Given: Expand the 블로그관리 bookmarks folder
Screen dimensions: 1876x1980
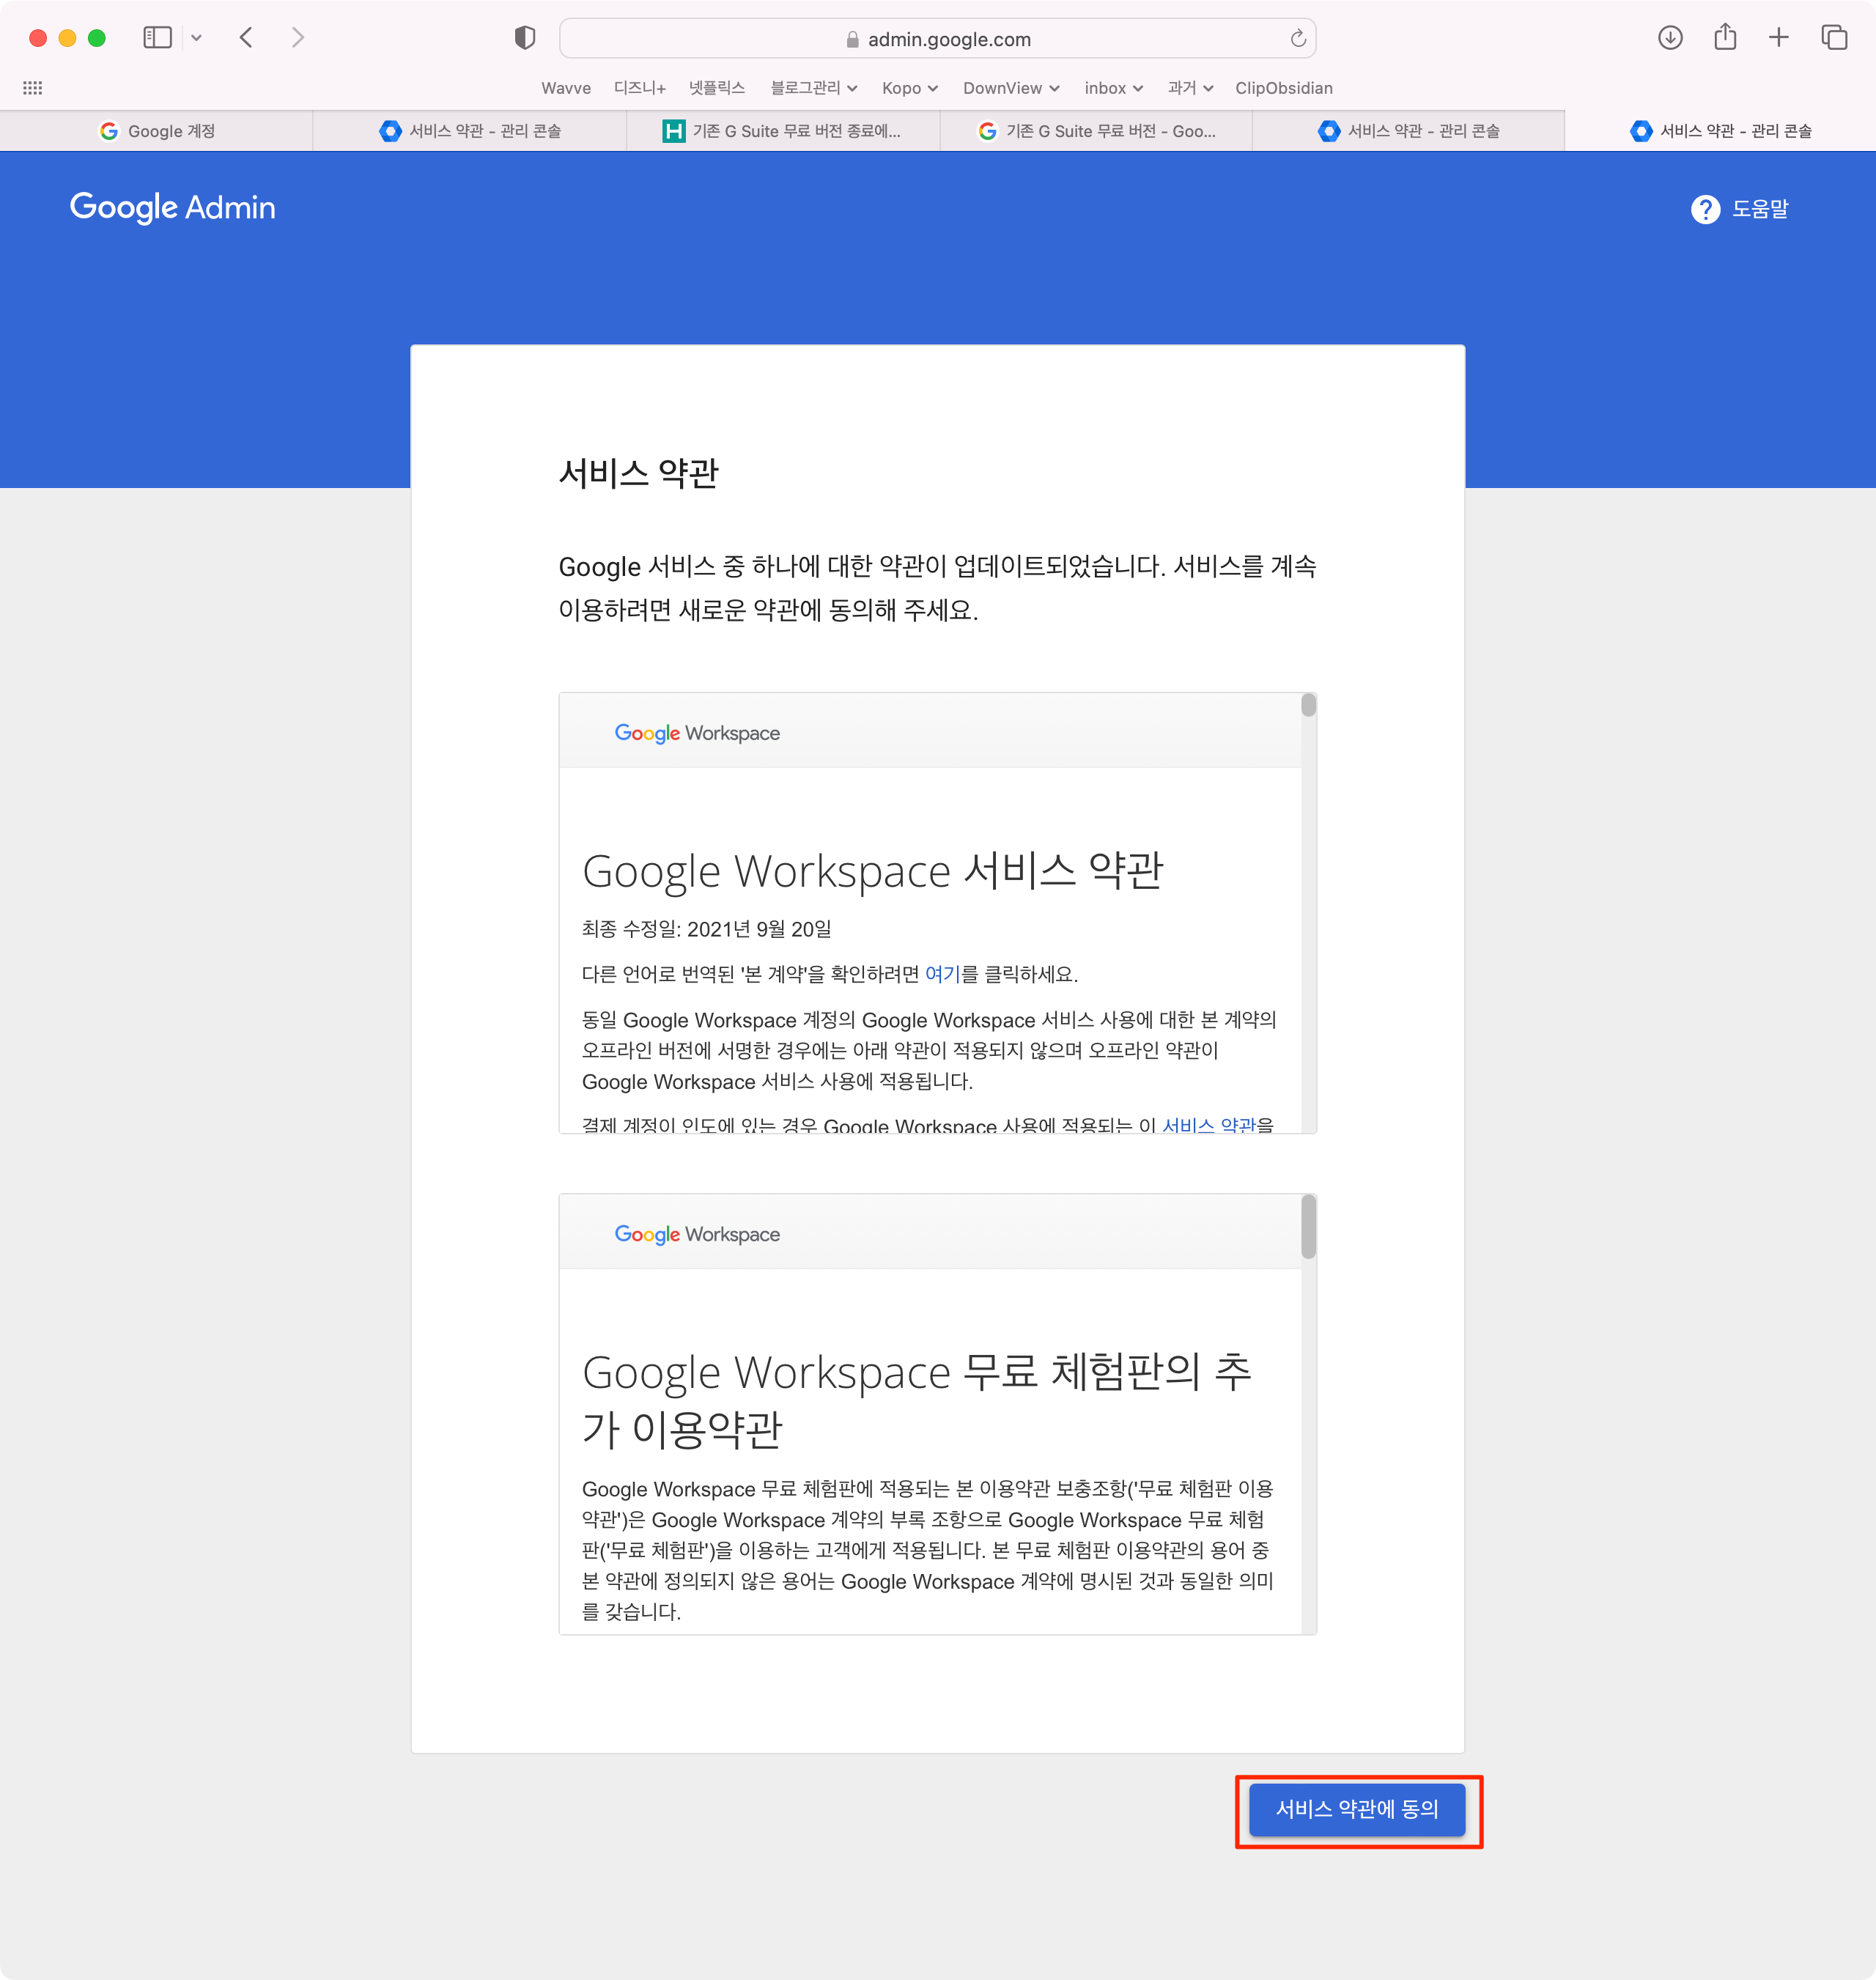Looking at the screenshot, I should click(813, 88).
